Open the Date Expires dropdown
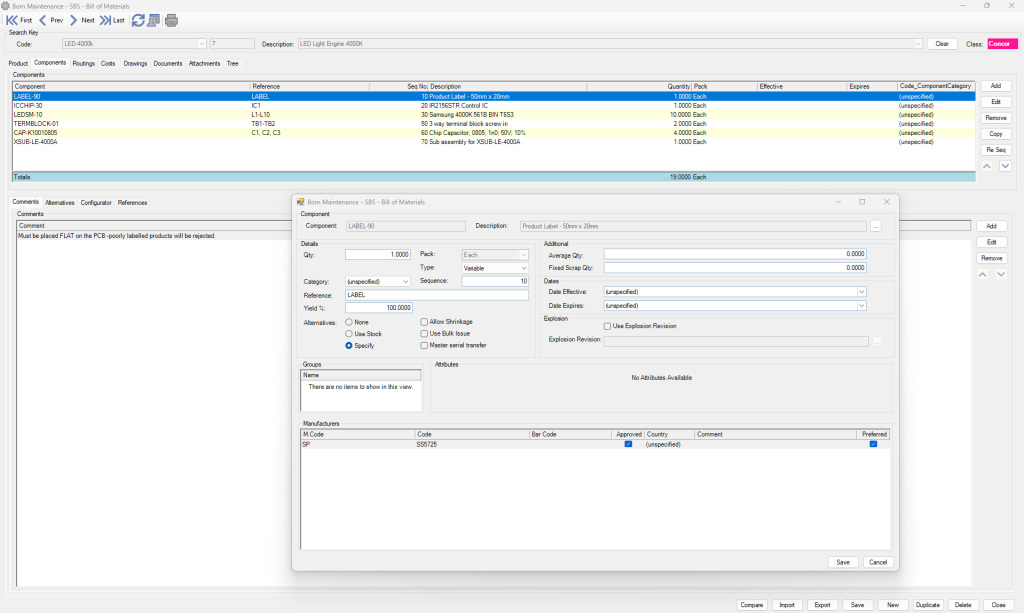 [861, 306]
